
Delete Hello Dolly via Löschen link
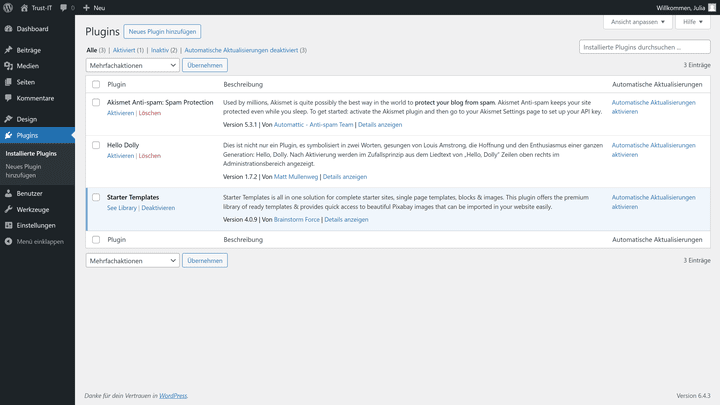tap(150, 156)
